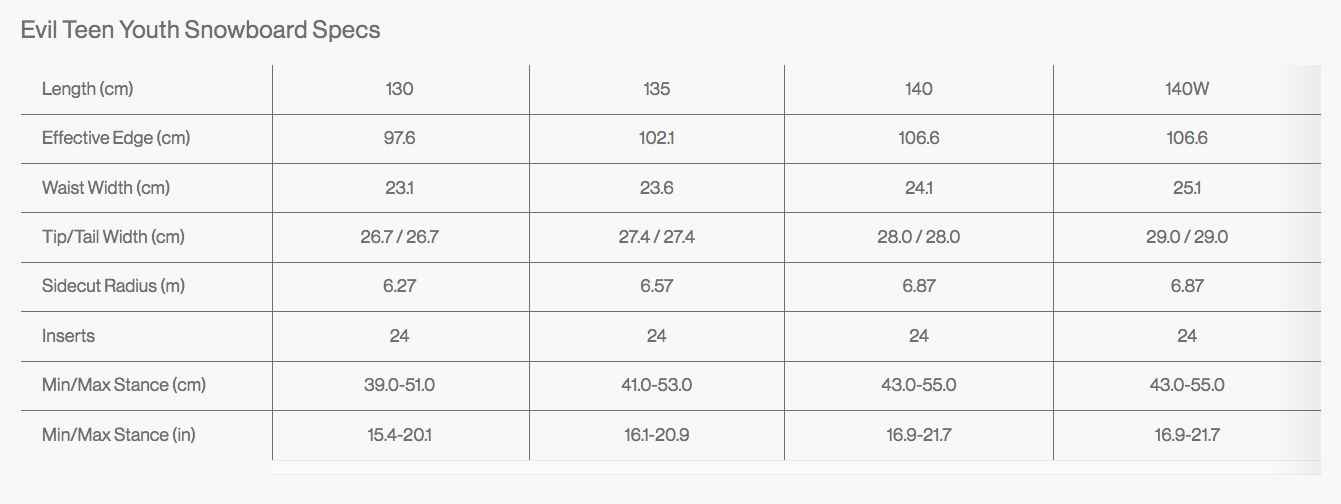This screenshot has width=1341, height=504.
Task: Click the 23.6 waist width value
Action: pos(656,188)
